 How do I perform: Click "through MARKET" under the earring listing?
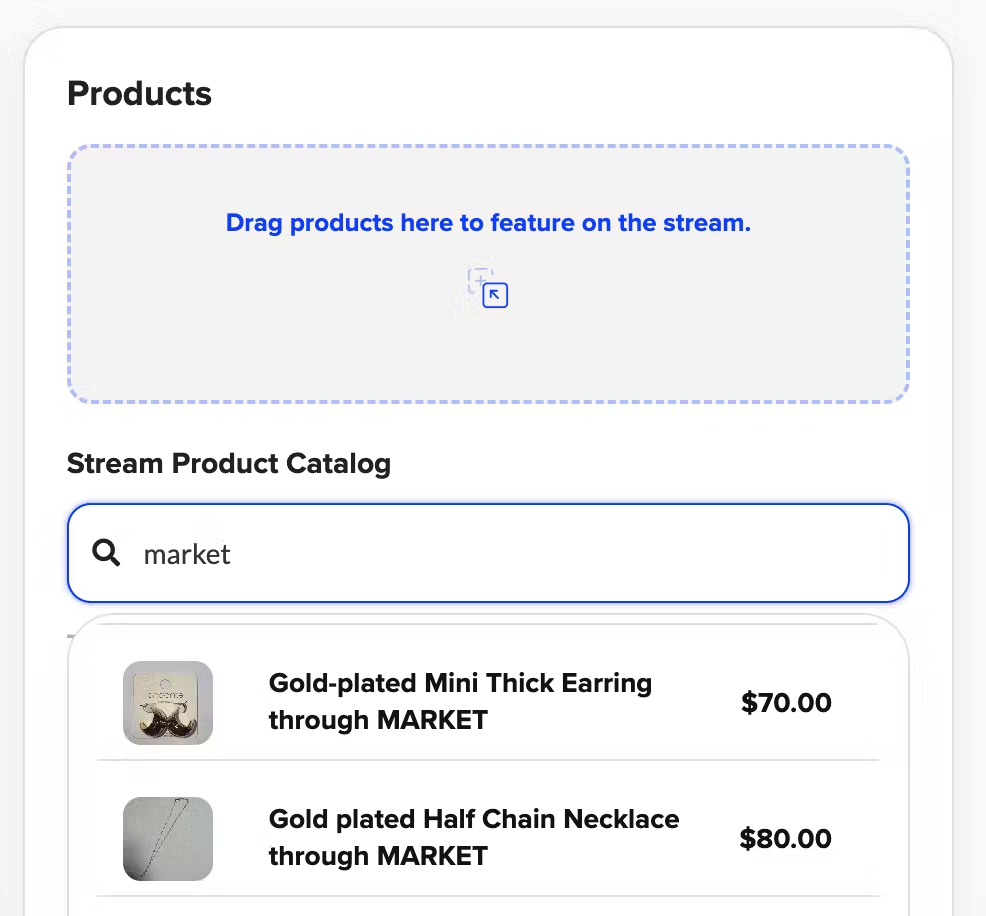coord(377,720)
